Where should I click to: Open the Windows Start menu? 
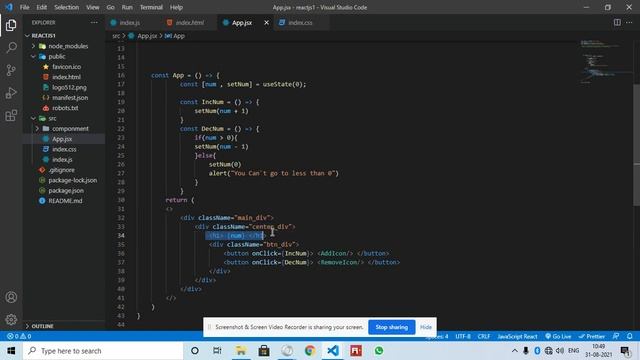11,351
